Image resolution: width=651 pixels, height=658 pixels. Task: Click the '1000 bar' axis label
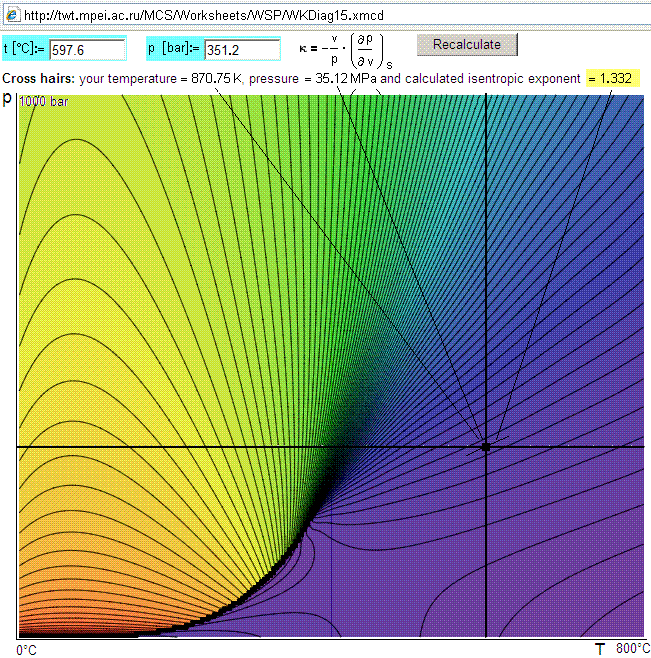point(43,101)
